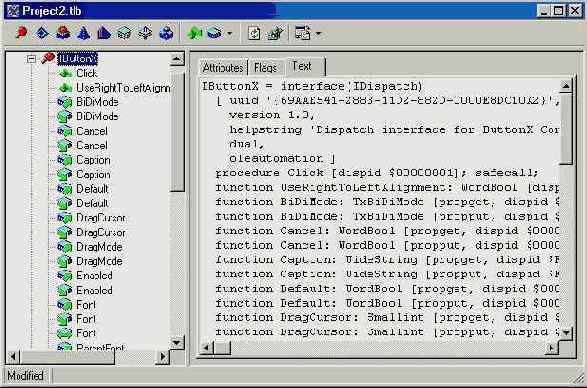587x388 pixels.
Task: Select the Refresh Implementation toolbar icon
Action: click(x=255, y=33)
